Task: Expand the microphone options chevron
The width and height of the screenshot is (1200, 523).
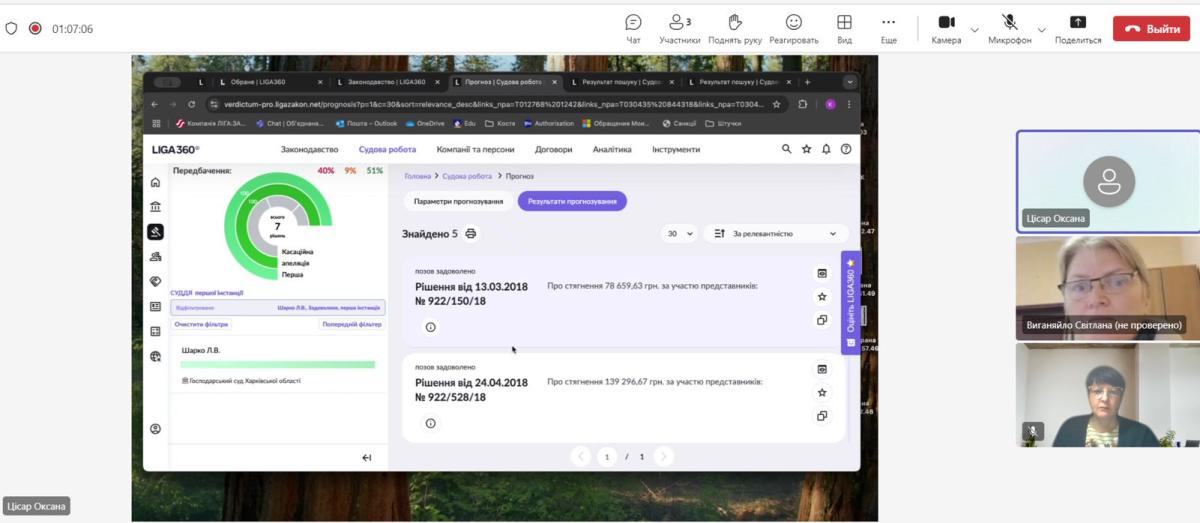Action: pos(1043,30)
